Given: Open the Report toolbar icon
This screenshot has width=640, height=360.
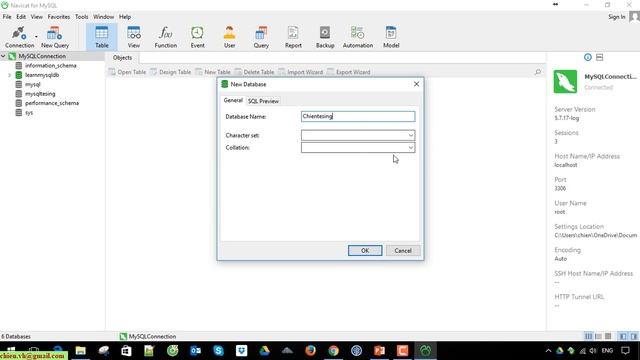Looking at the screenshot, I should pos(293,37).
